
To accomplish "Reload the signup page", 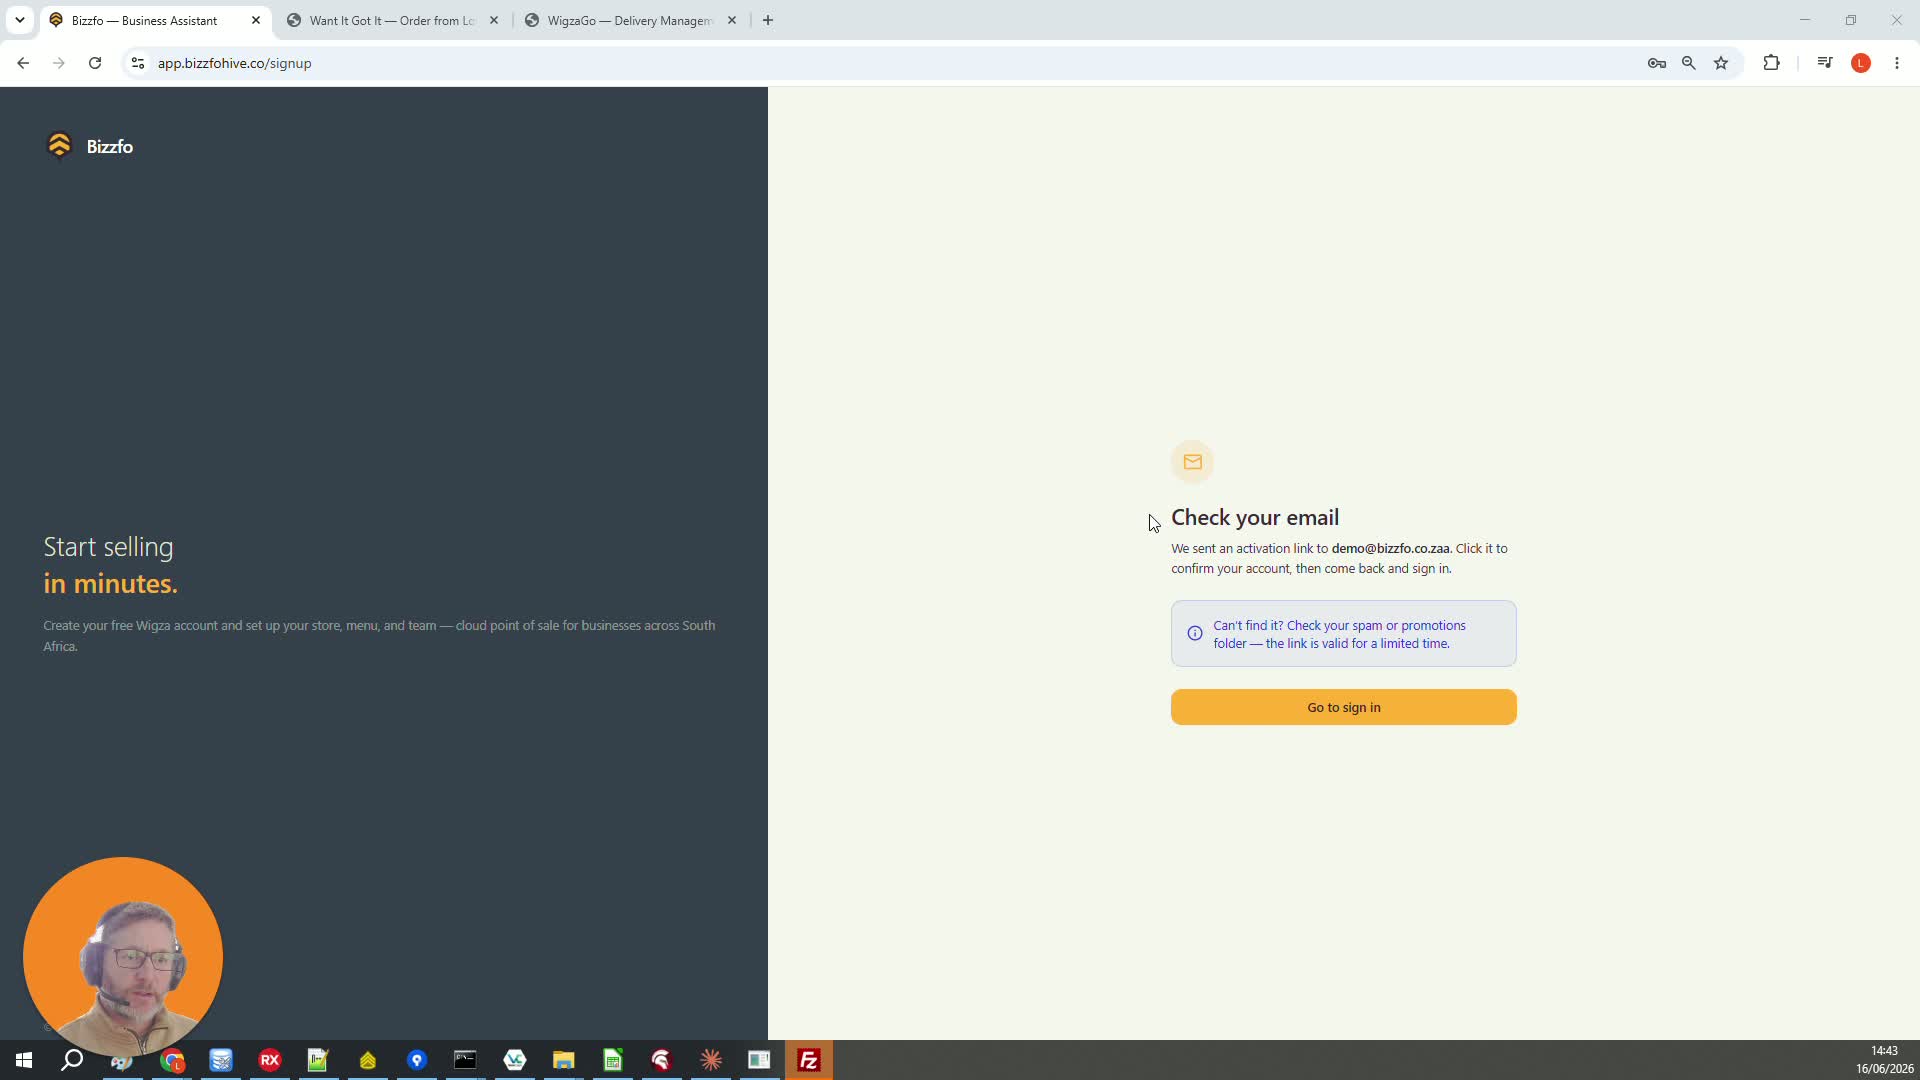I will tap(95, 63).
